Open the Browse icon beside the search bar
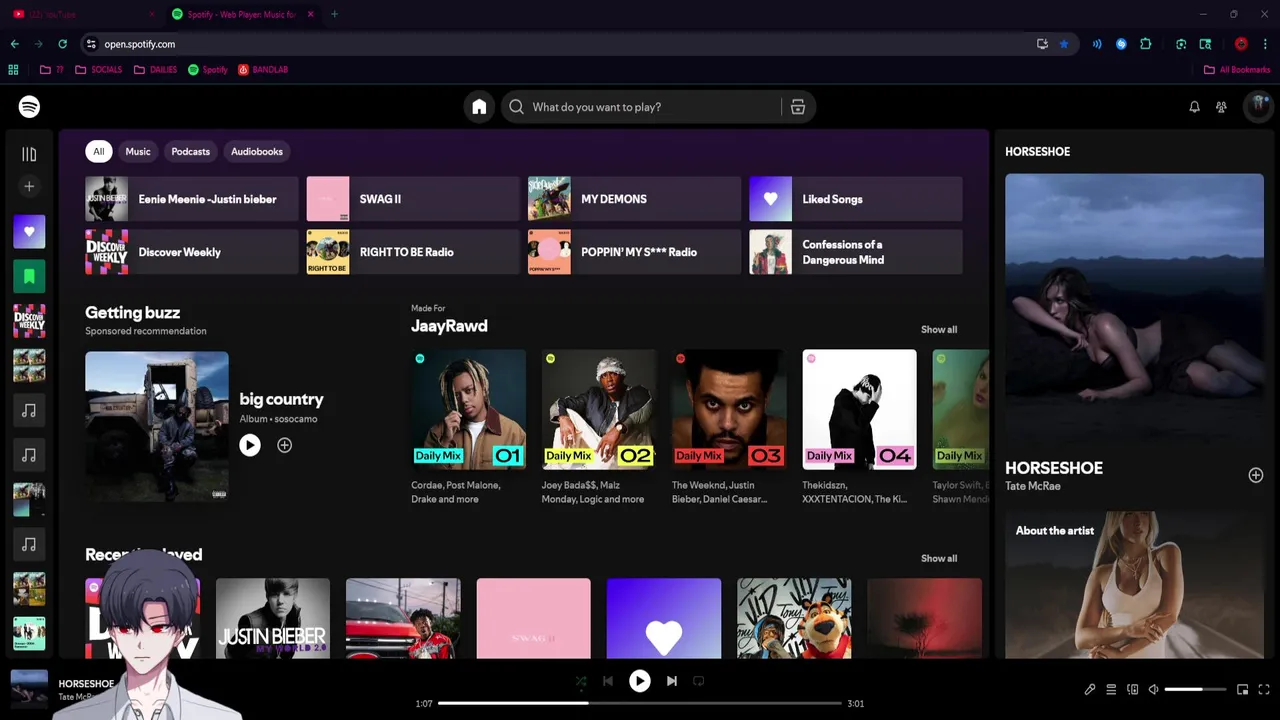The width and height of the screenshot is (1280, 720). [x=798, y=107]
